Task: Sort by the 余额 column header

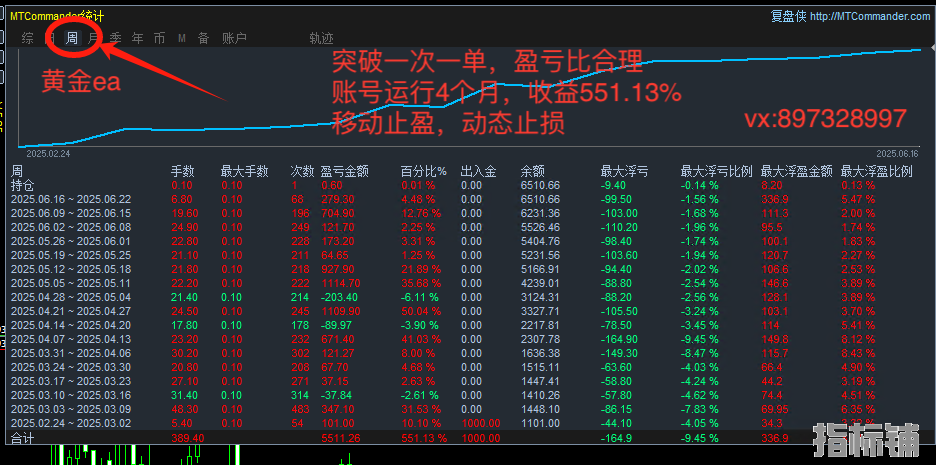Action: tap(532, 171)
